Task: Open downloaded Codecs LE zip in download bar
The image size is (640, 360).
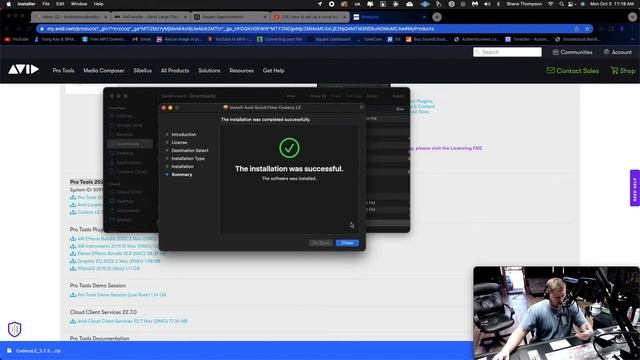Action: pyautogui.click(x=34, y=351)
